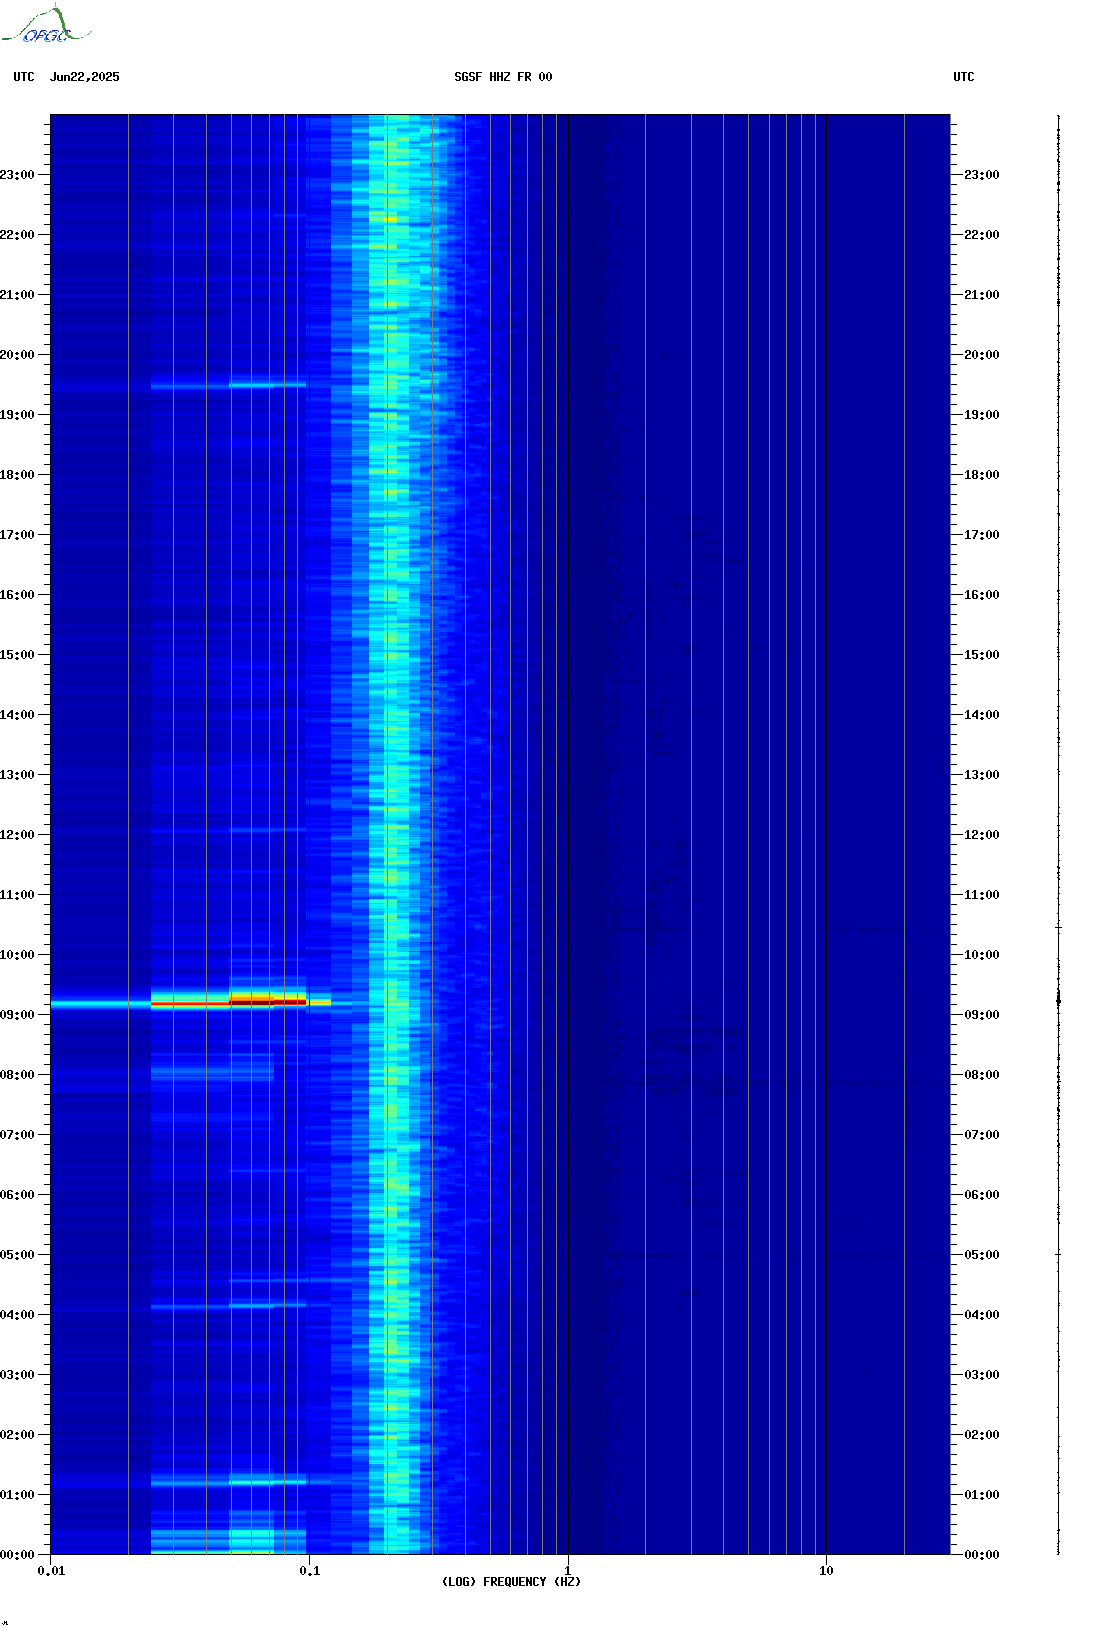Click the 13:00 label on the right axis

tap(982, 775)
